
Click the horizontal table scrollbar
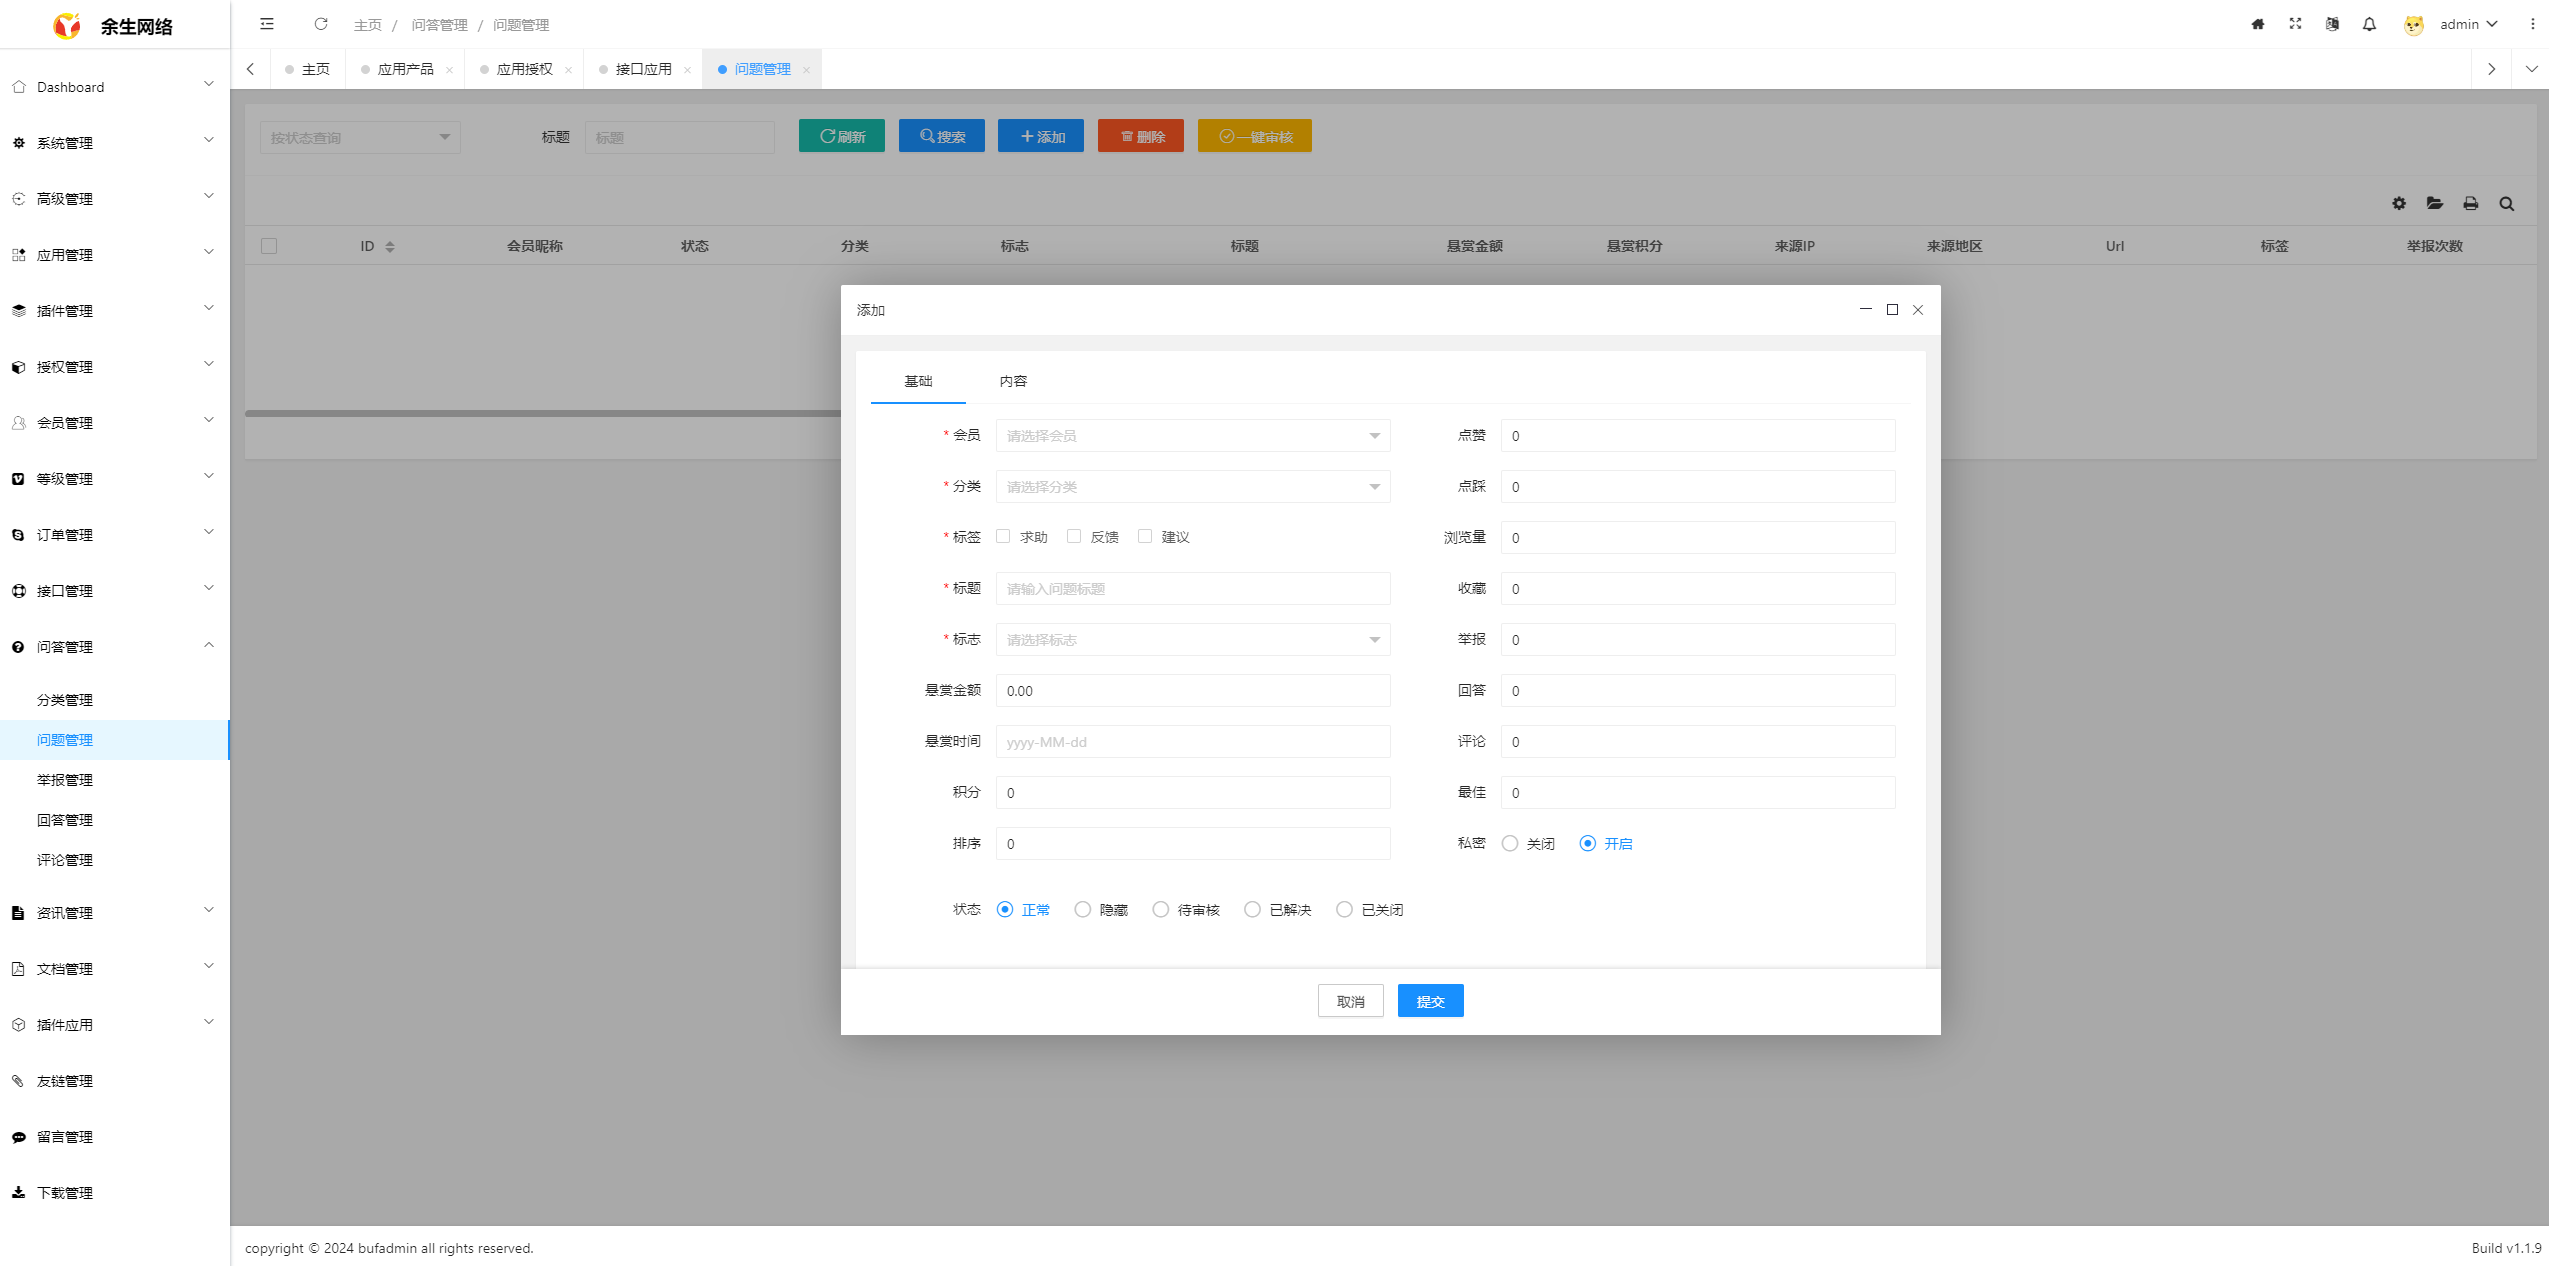540,412
